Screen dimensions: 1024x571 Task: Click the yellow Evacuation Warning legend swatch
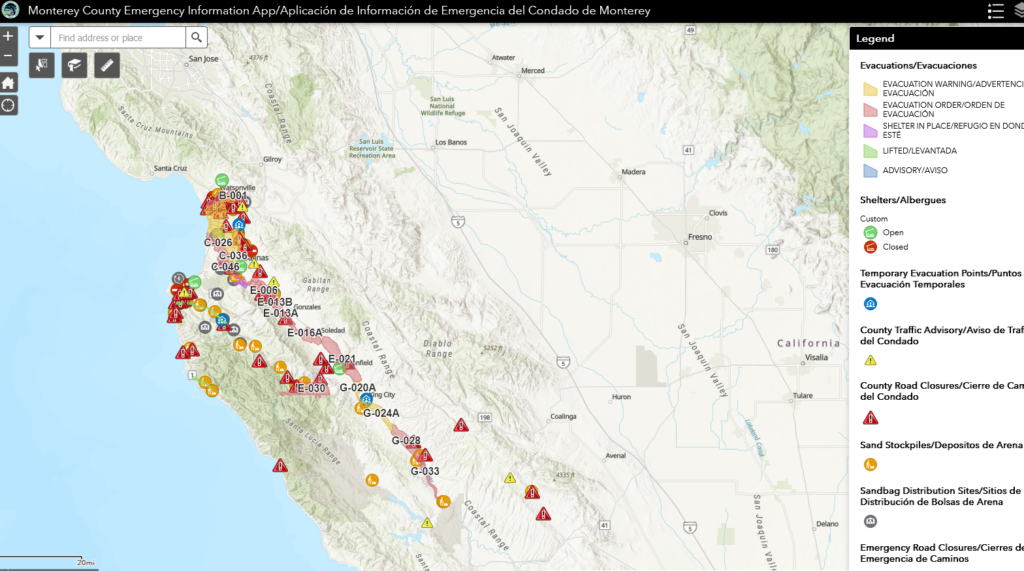click(x=869, y=88)
